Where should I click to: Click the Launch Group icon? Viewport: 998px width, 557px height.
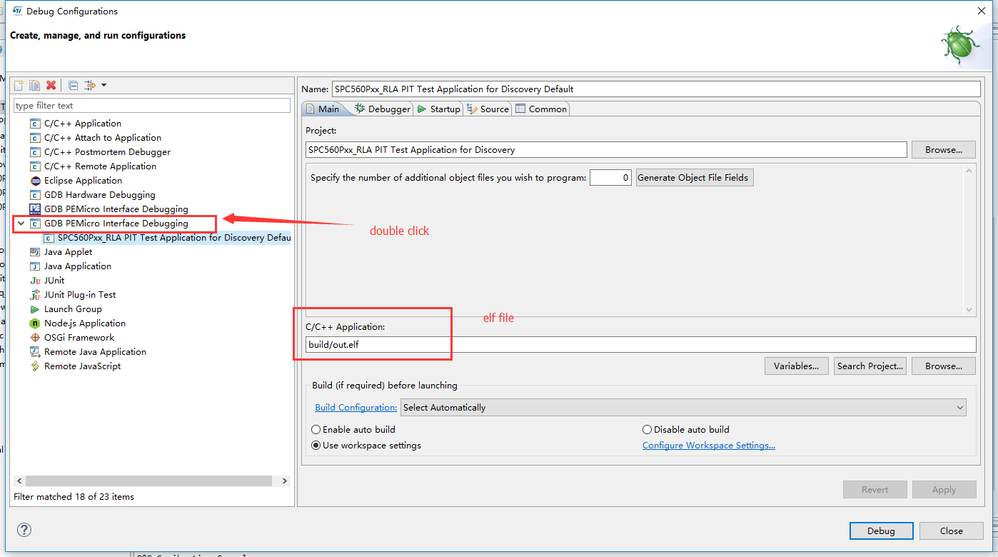(x=35, y=309)
